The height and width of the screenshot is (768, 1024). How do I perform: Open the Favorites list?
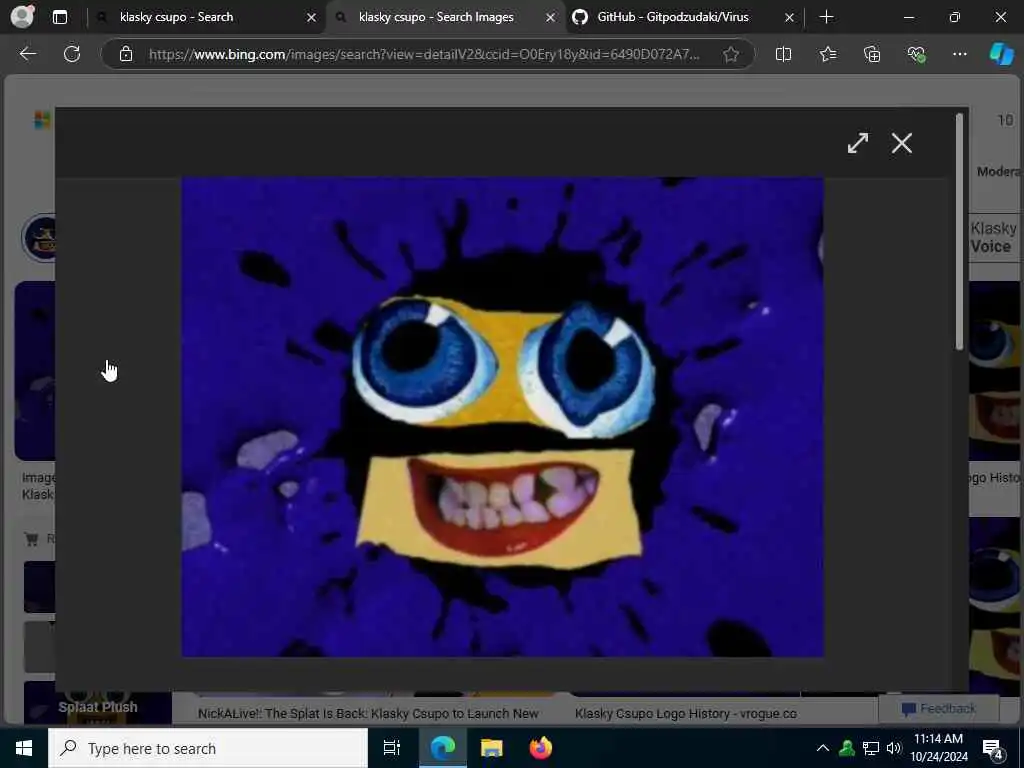(828, 54)
